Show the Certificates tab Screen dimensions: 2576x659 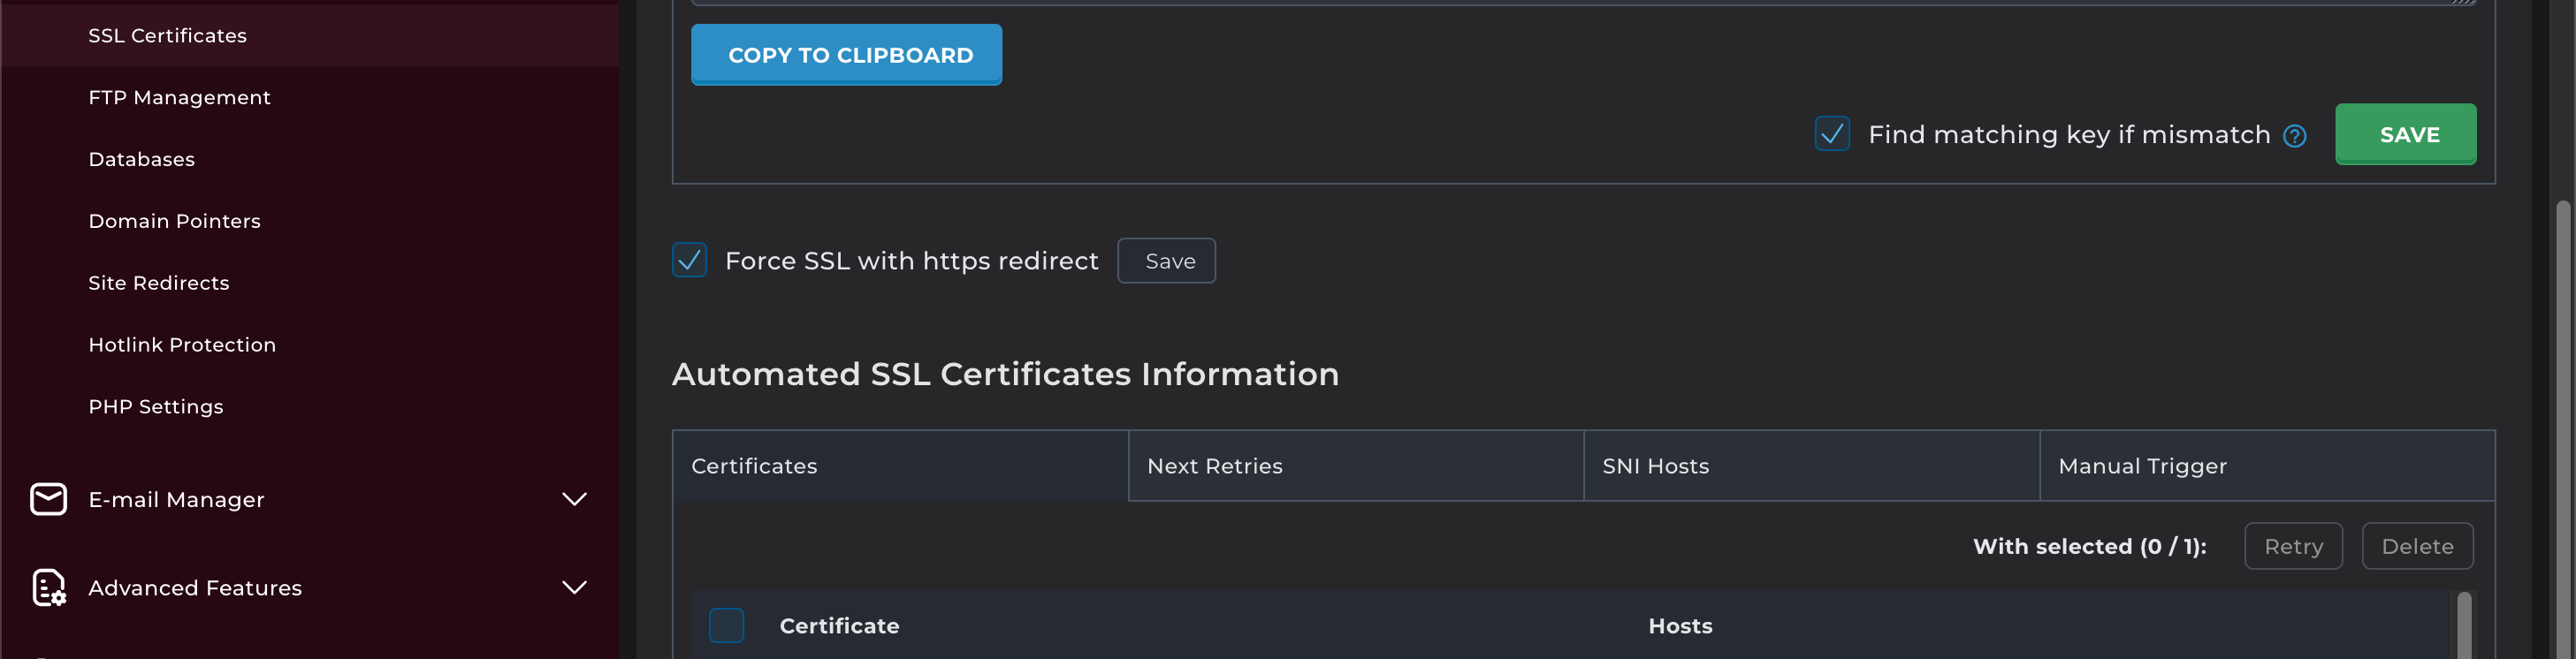coord(899,466)
